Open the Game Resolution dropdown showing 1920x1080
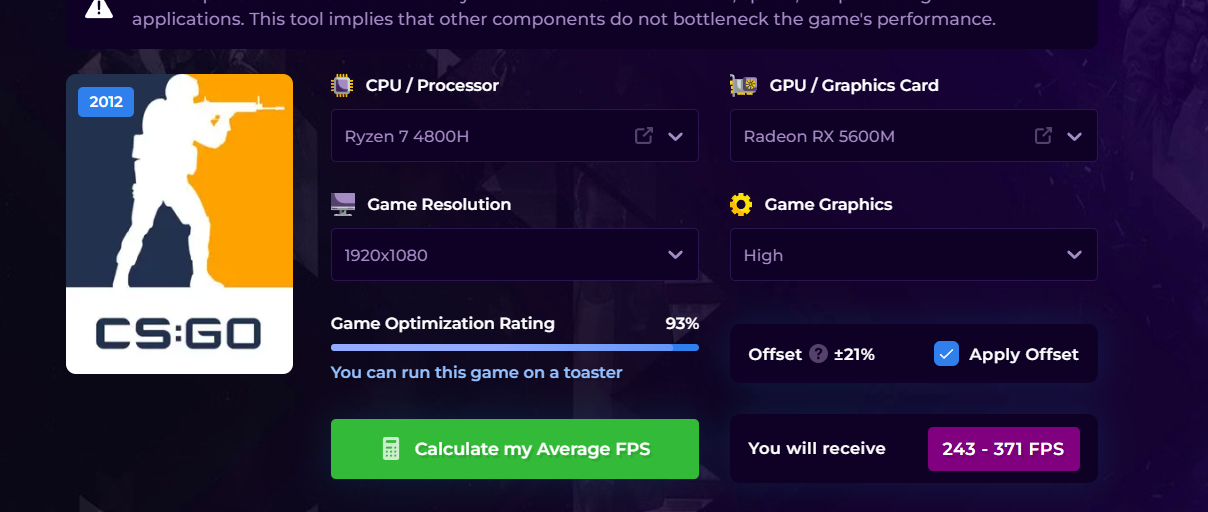The width and height of the screenshot is (1208, 512). (x=514, y=255)
